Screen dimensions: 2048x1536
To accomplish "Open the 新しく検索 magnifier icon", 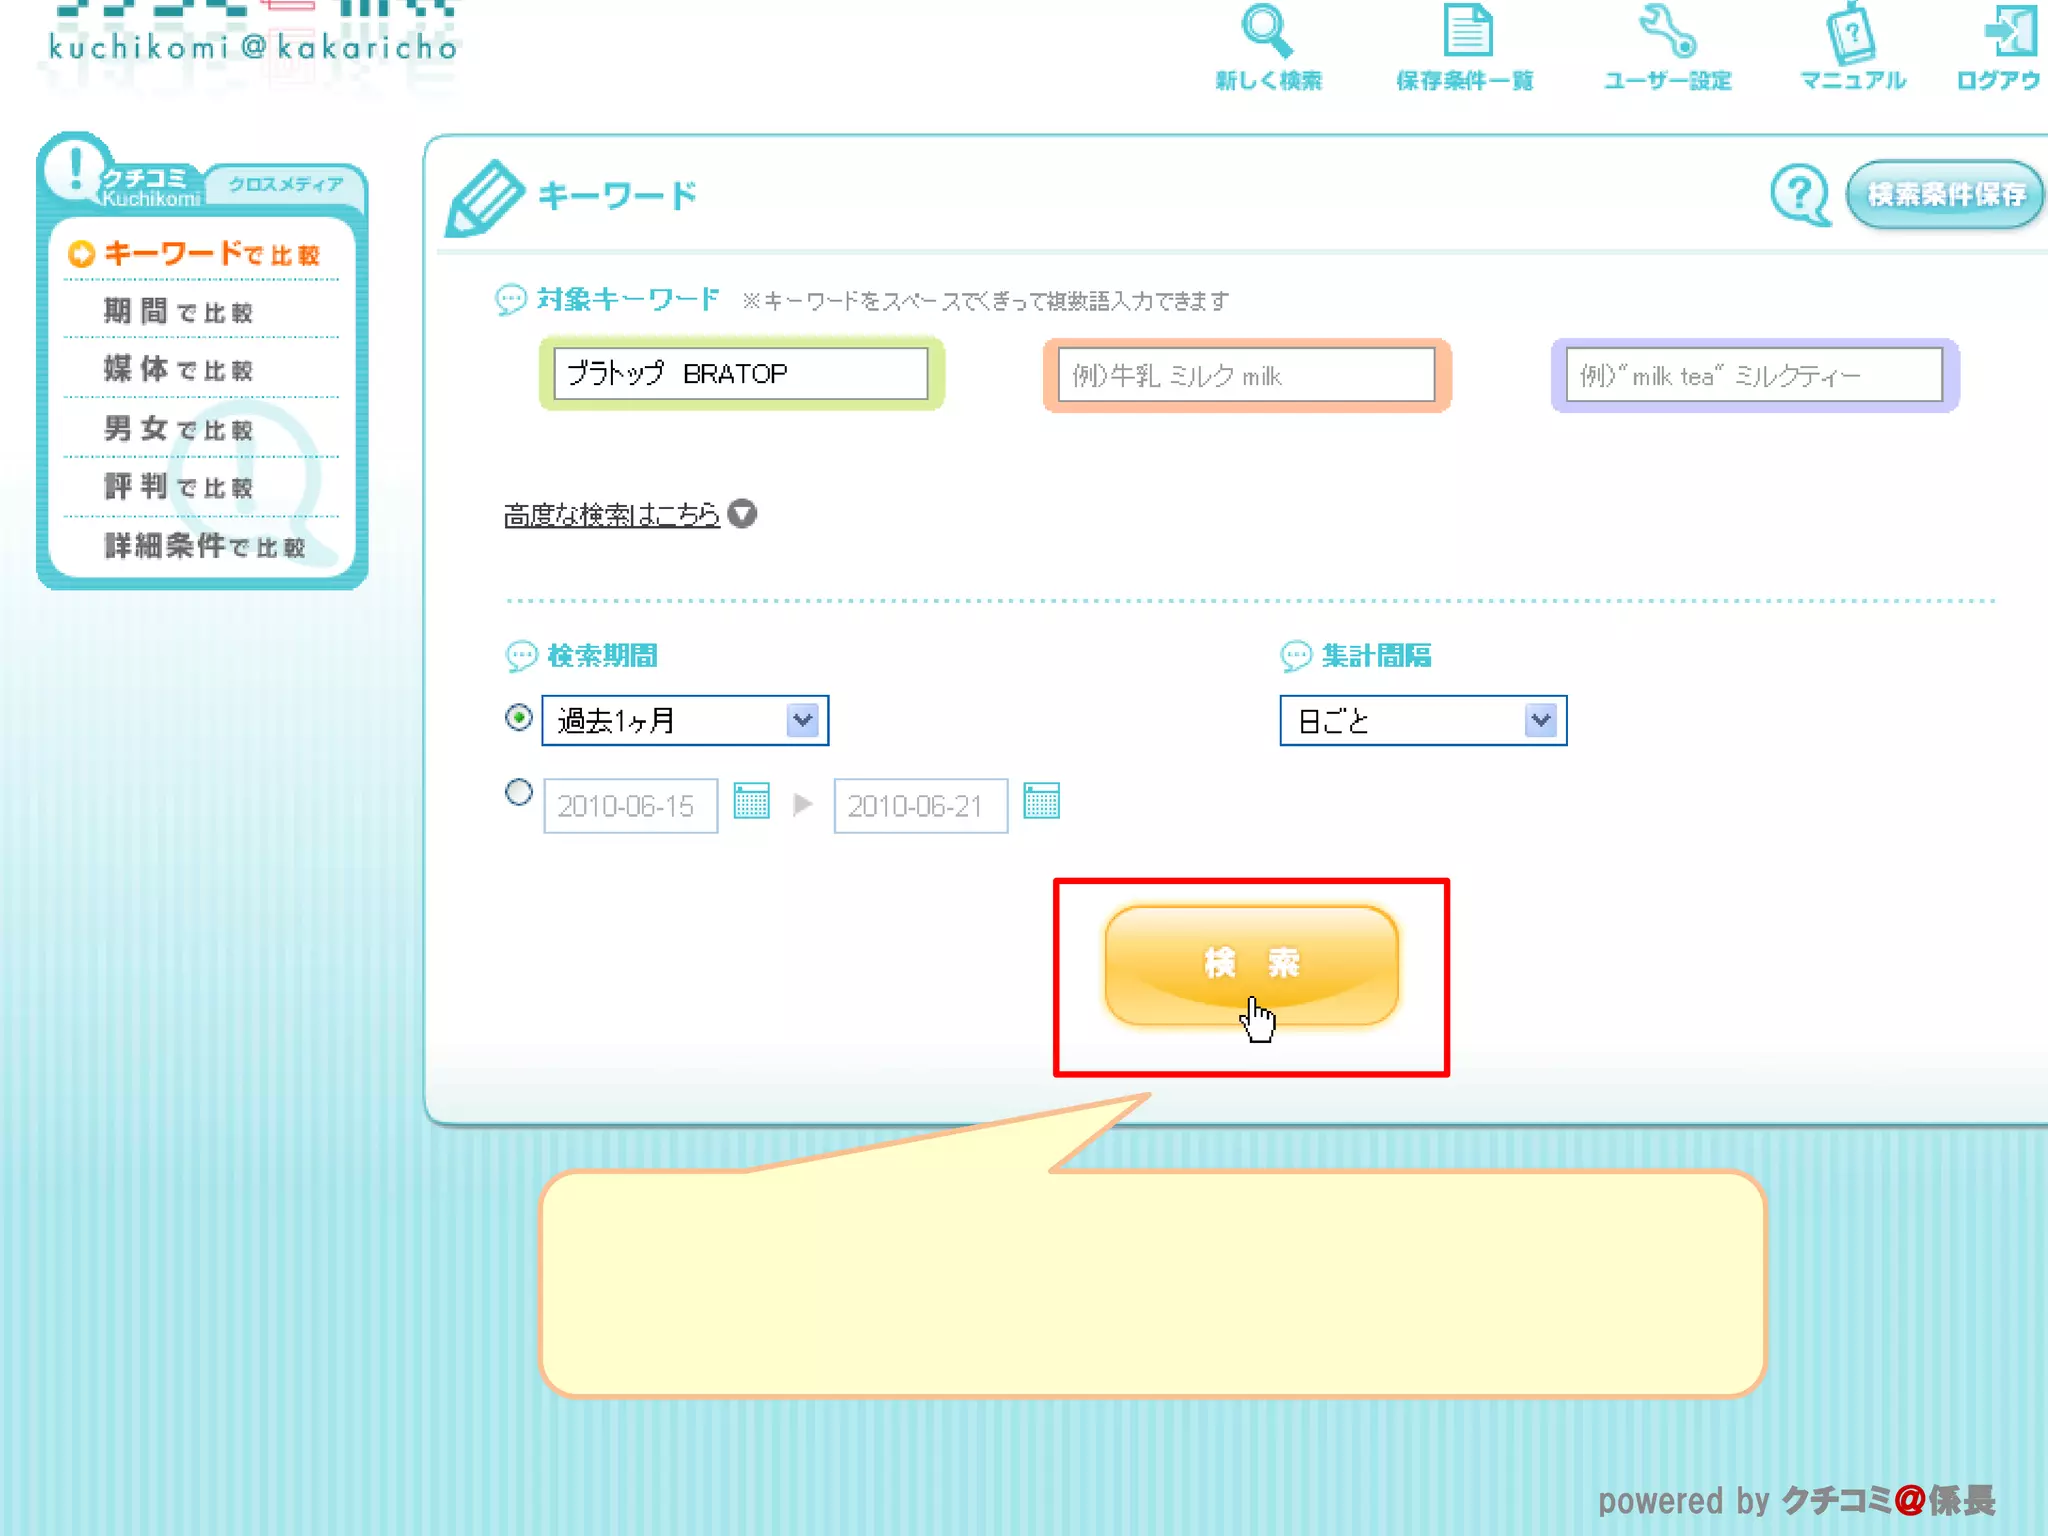I will pos(1267,31).
